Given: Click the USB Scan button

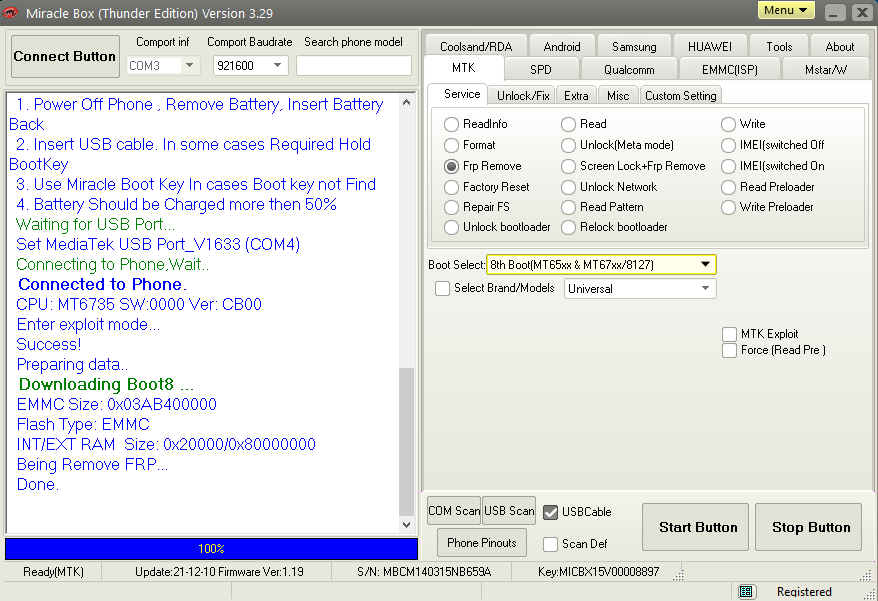Looking at the screenshot, I should (x=509, y=511).
